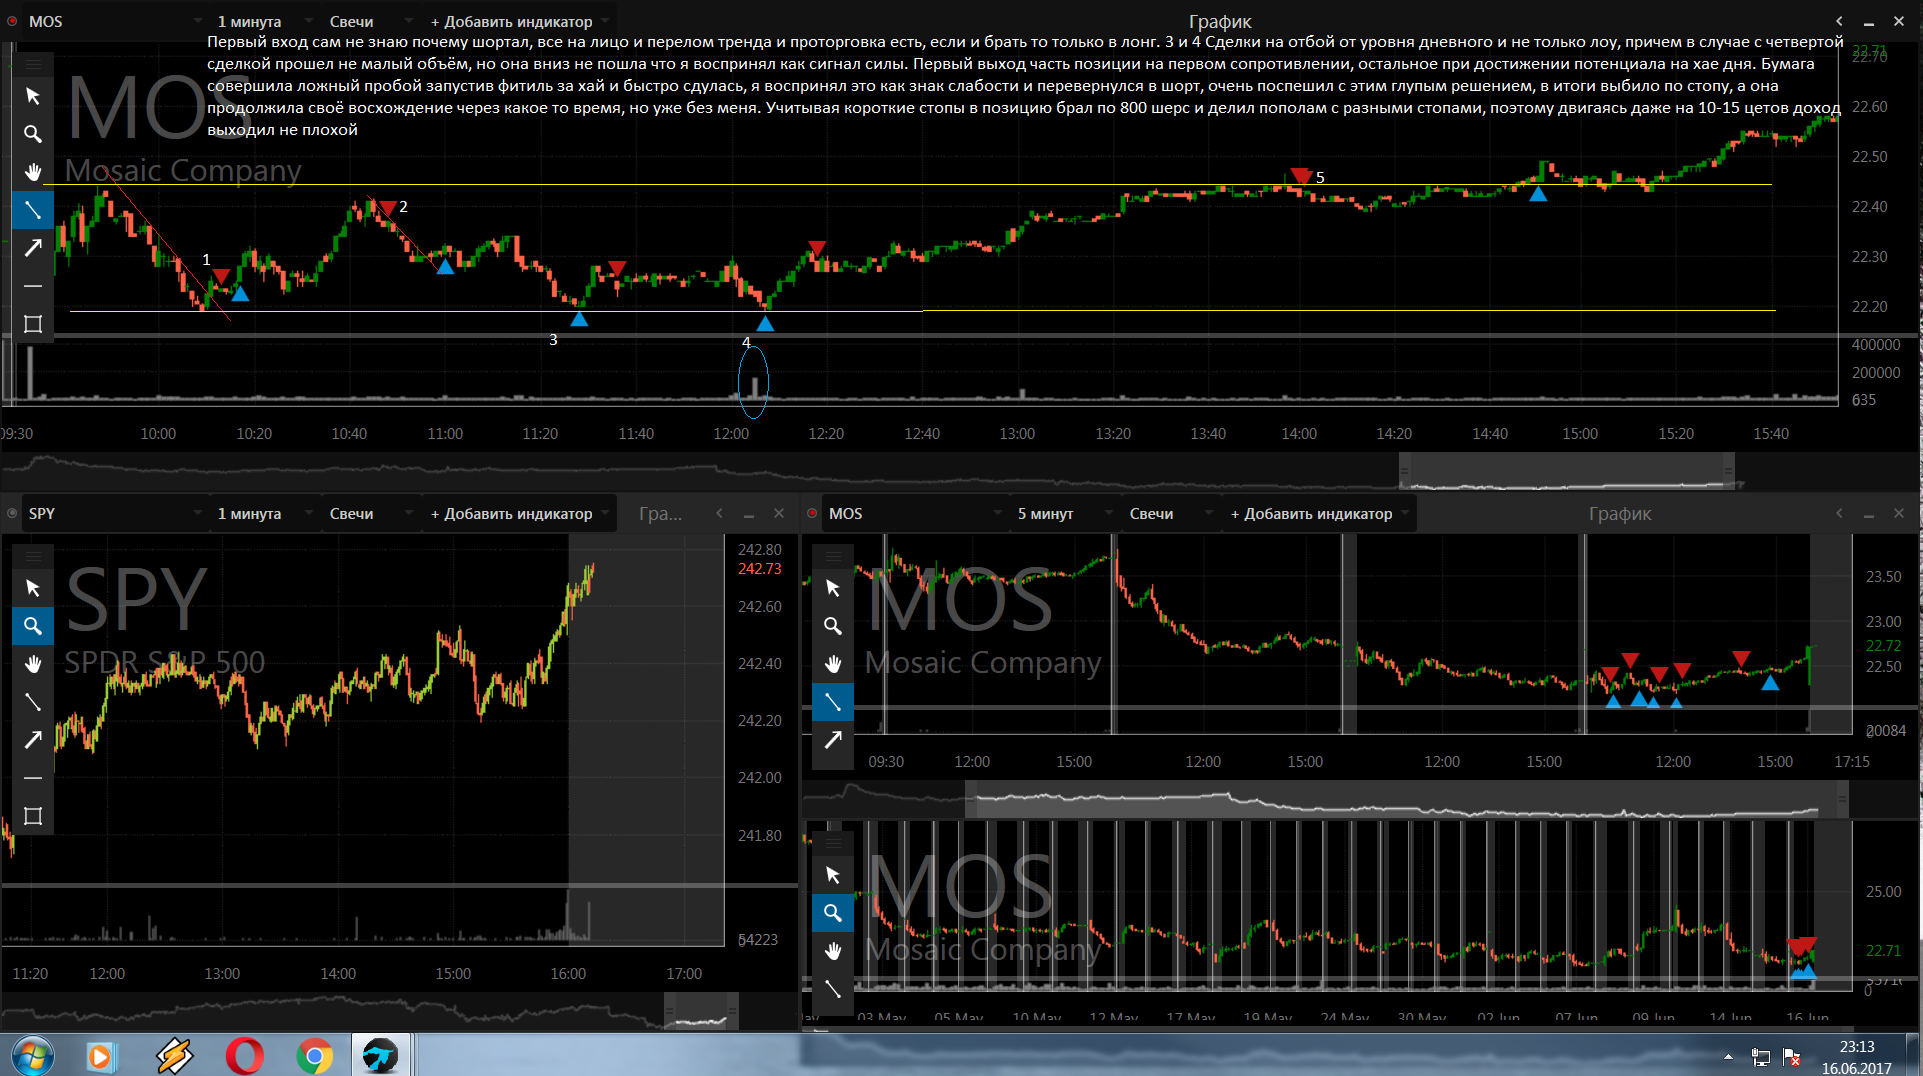Choose the hand pan tool in SPY chart
Image resolution: width=1923 pixels, height=1076 pixels.
pos(32,664)
